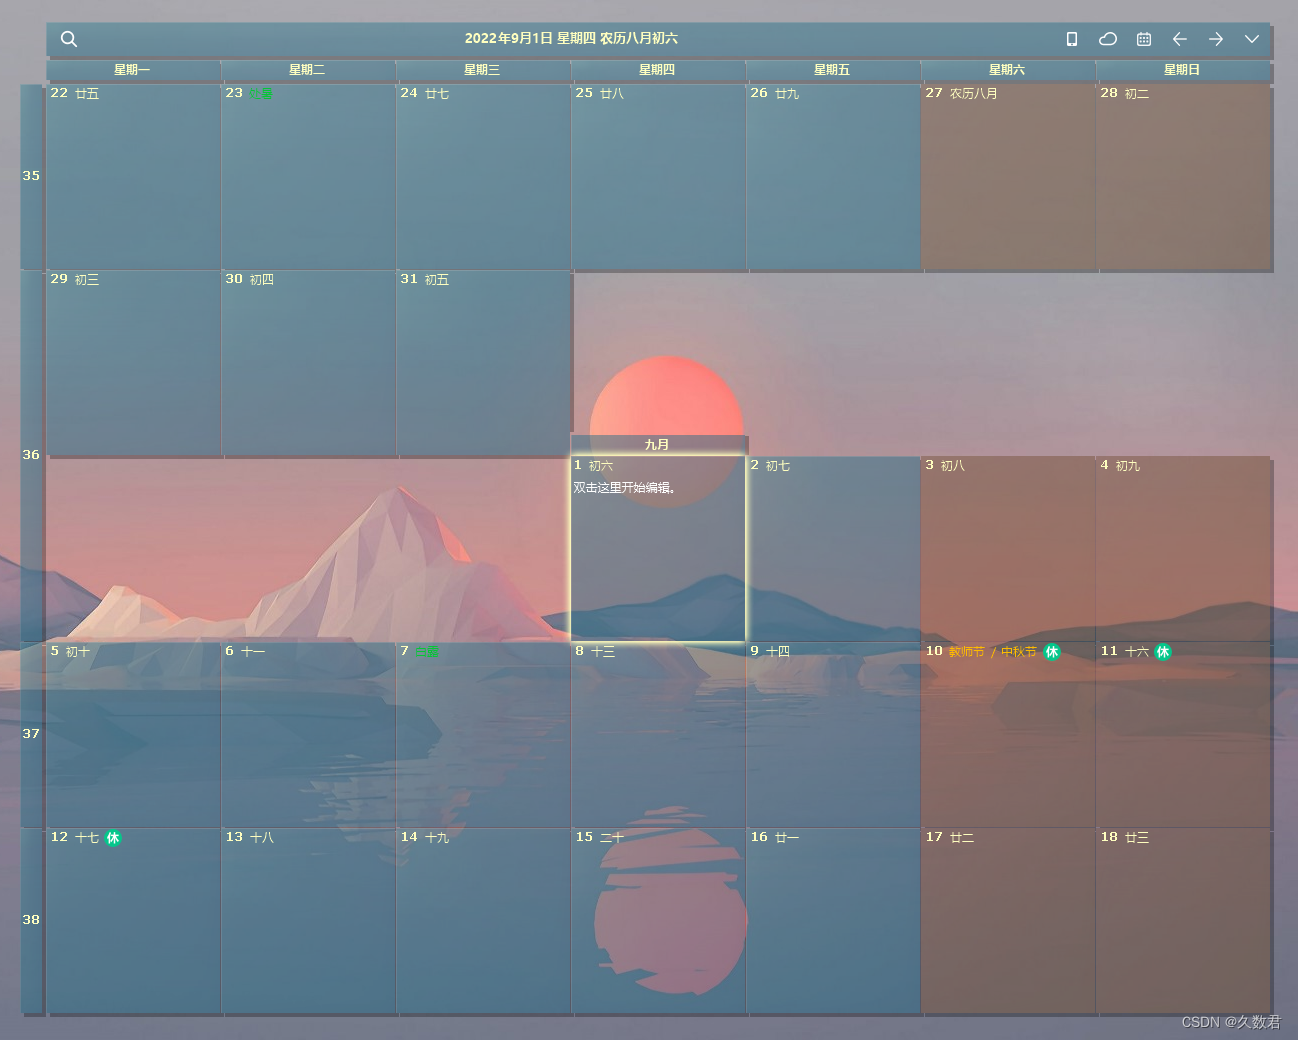Select the August 25 廿八 cell
This screenshot has width=1298, height=1040.
[x=658, y=177]
